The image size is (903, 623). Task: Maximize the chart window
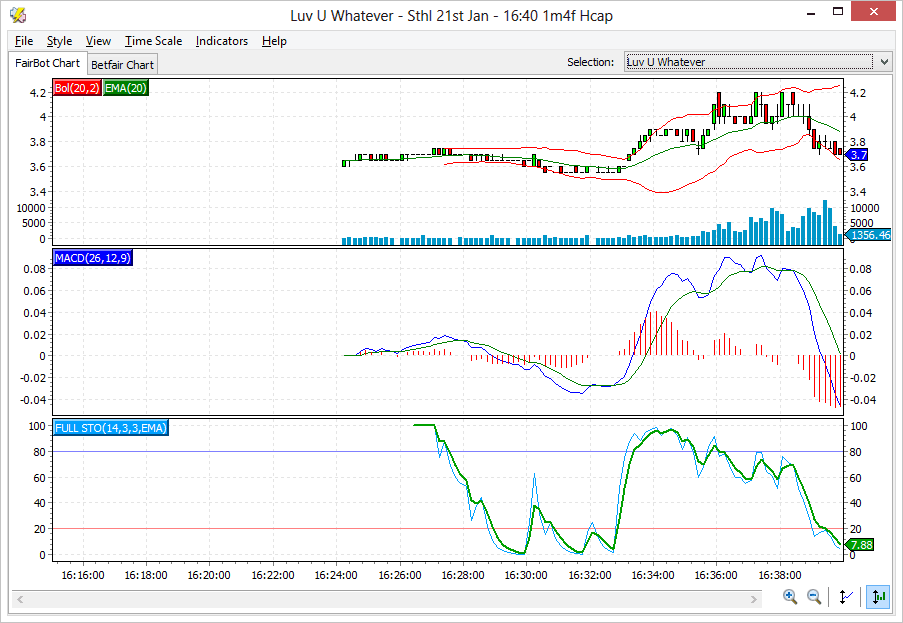coord(838,12)
